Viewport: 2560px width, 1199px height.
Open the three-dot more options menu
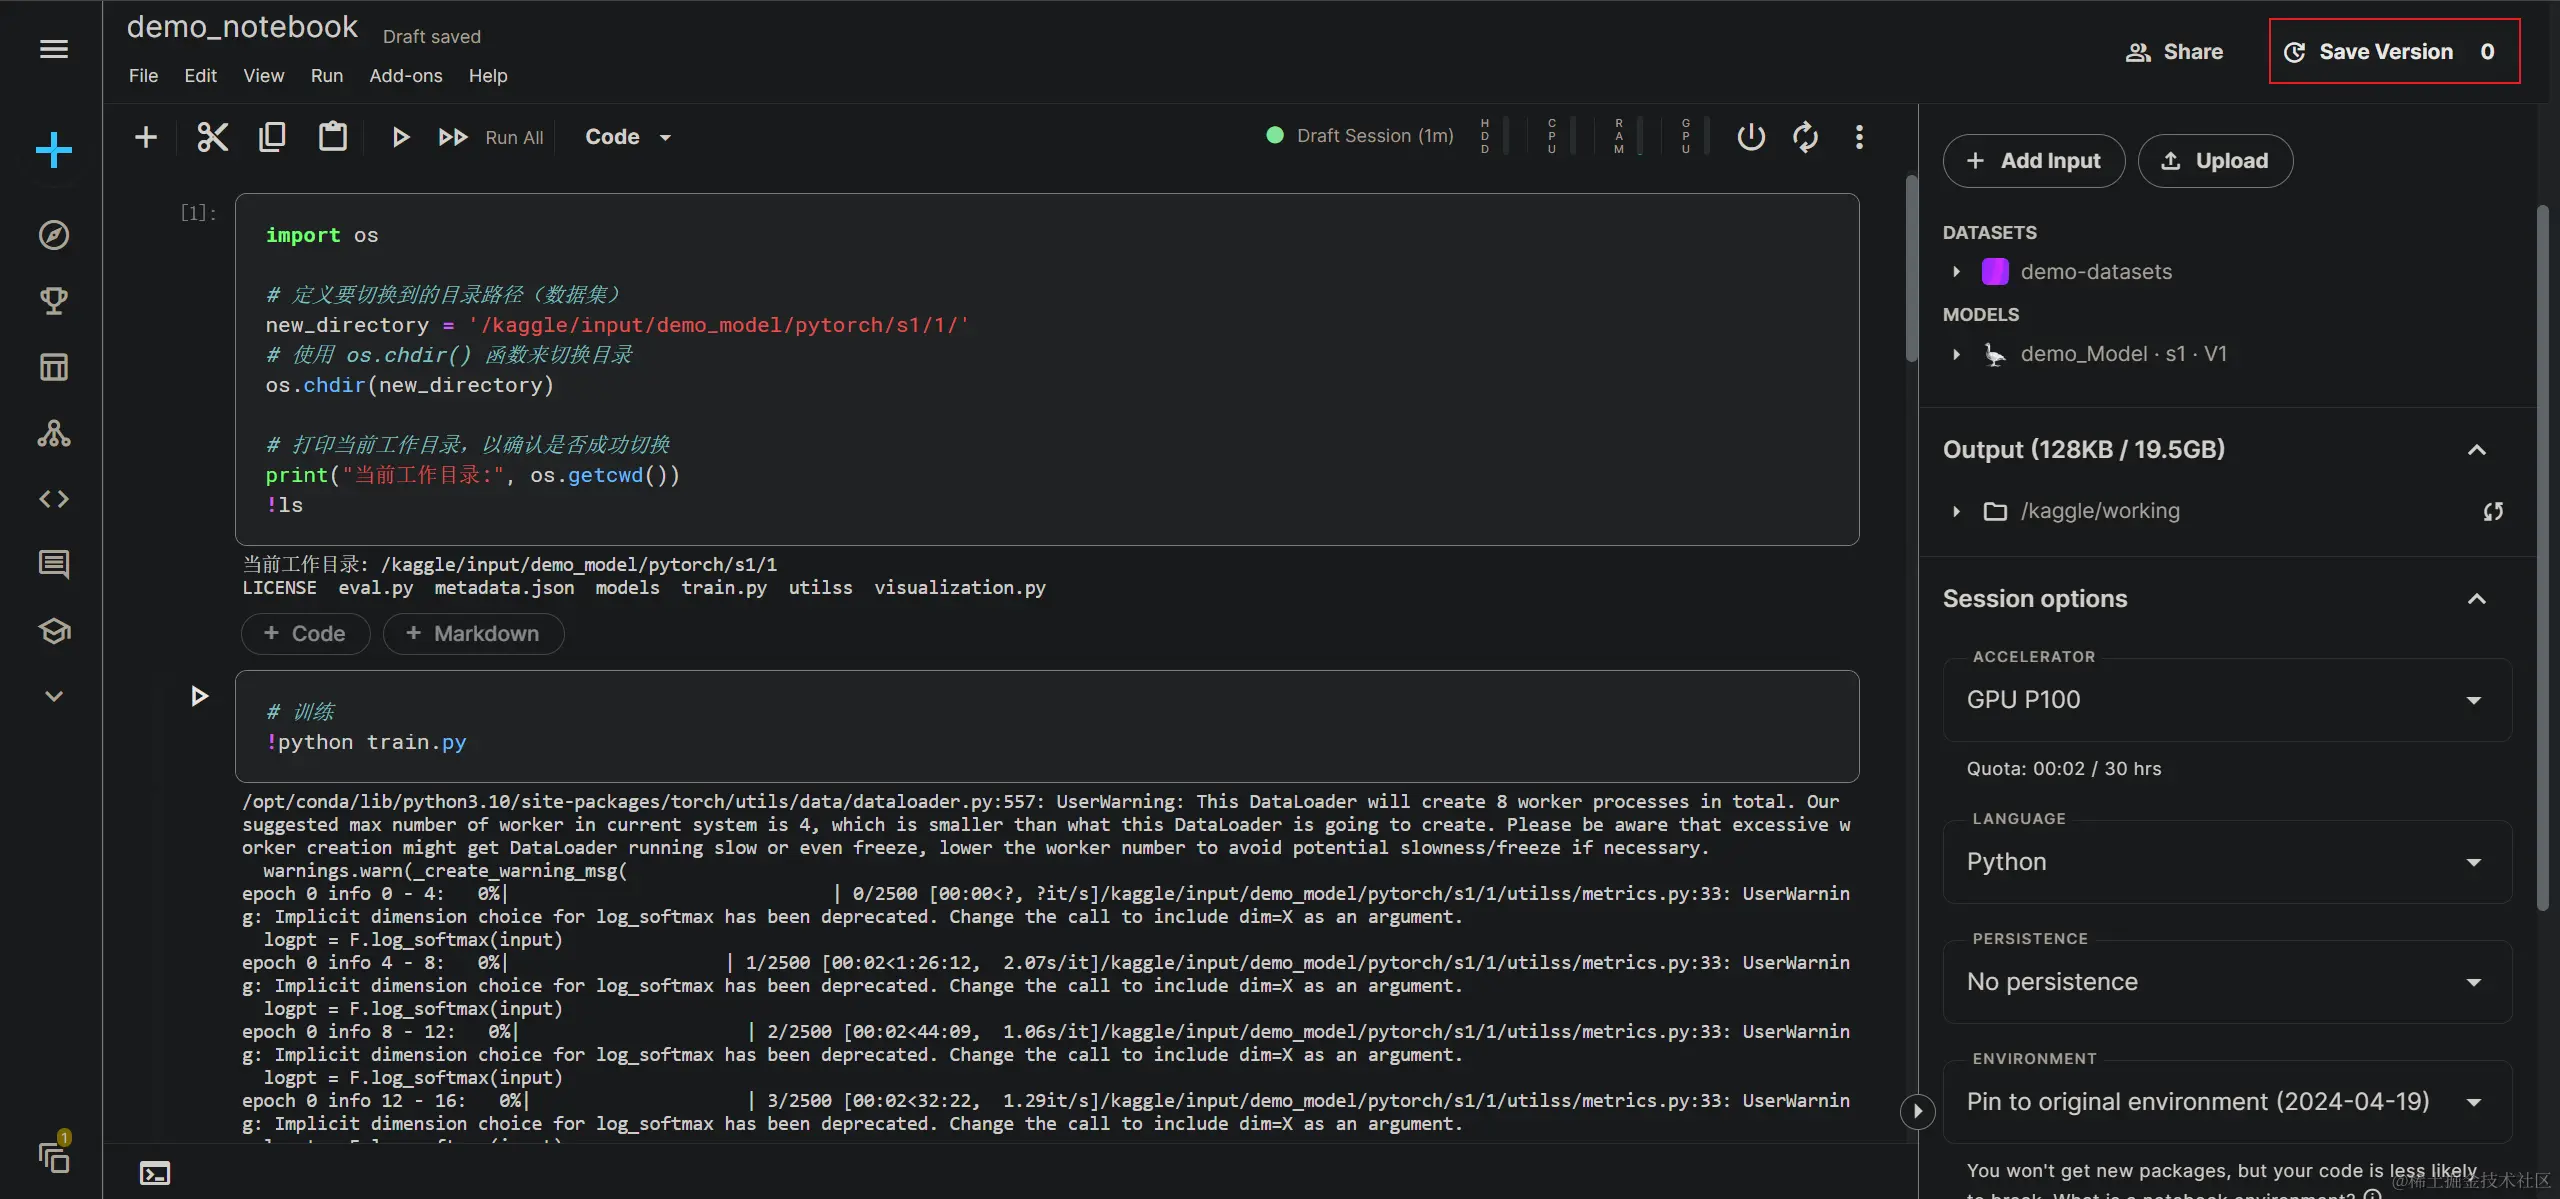[1859, 137]
